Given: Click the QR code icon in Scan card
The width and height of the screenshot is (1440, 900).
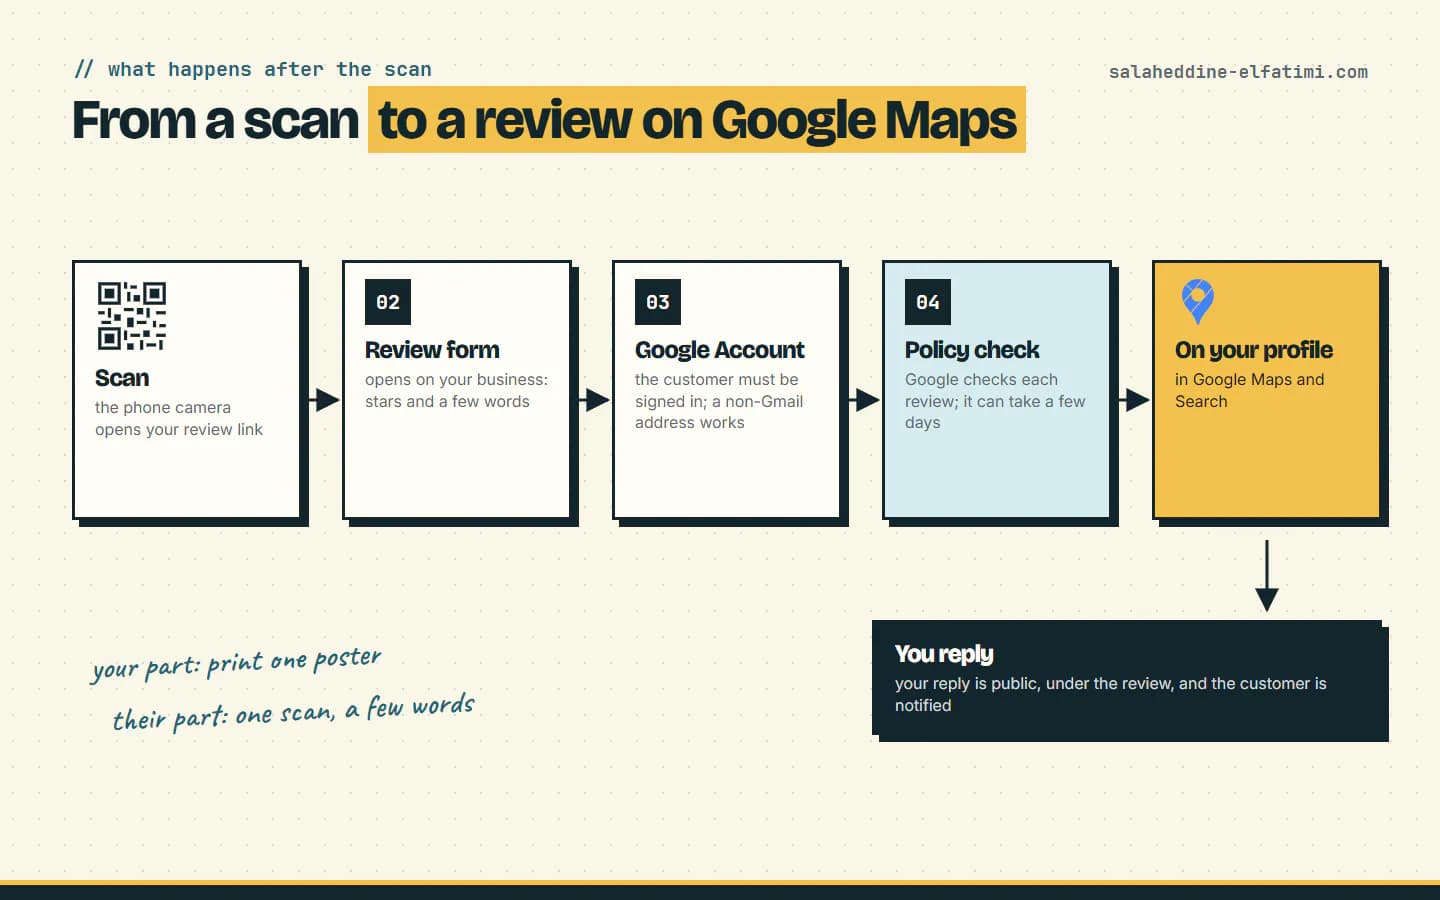Looking at the screenshot, I should pyautogui.click(x=131, y=316).
